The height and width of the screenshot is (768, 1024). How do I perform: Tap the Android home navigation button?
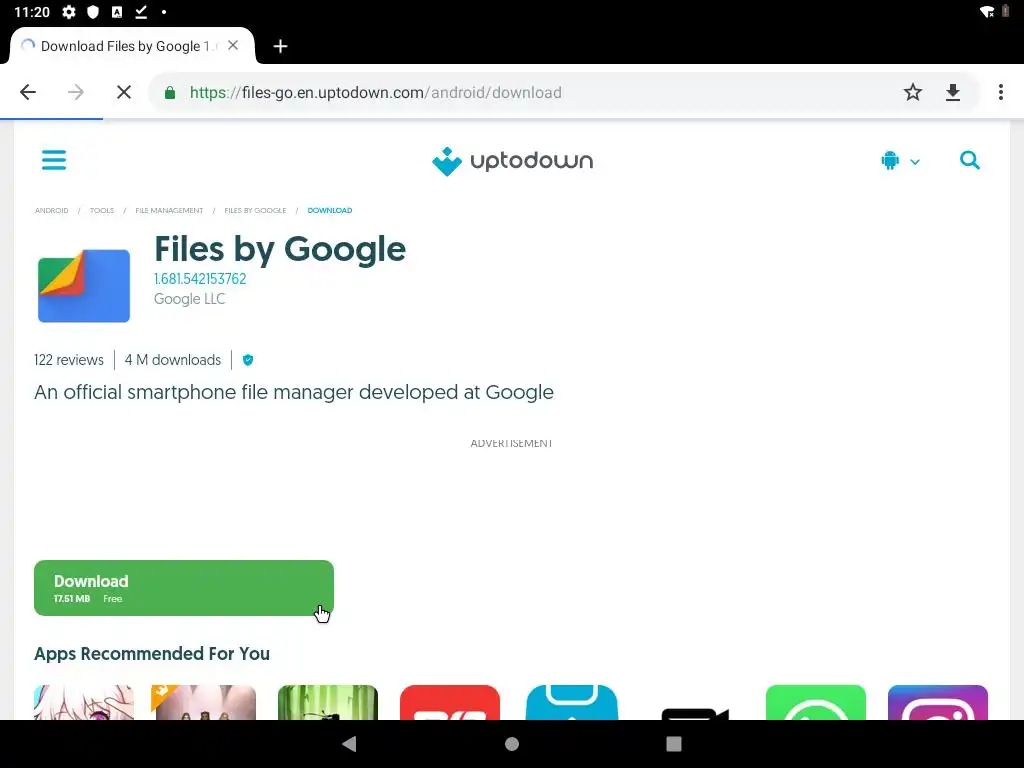[x=512, y=744]
